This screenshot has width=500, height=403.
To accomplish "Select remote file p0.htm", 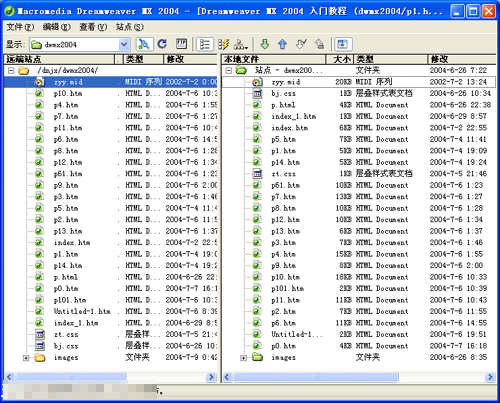I will point(66,289).
